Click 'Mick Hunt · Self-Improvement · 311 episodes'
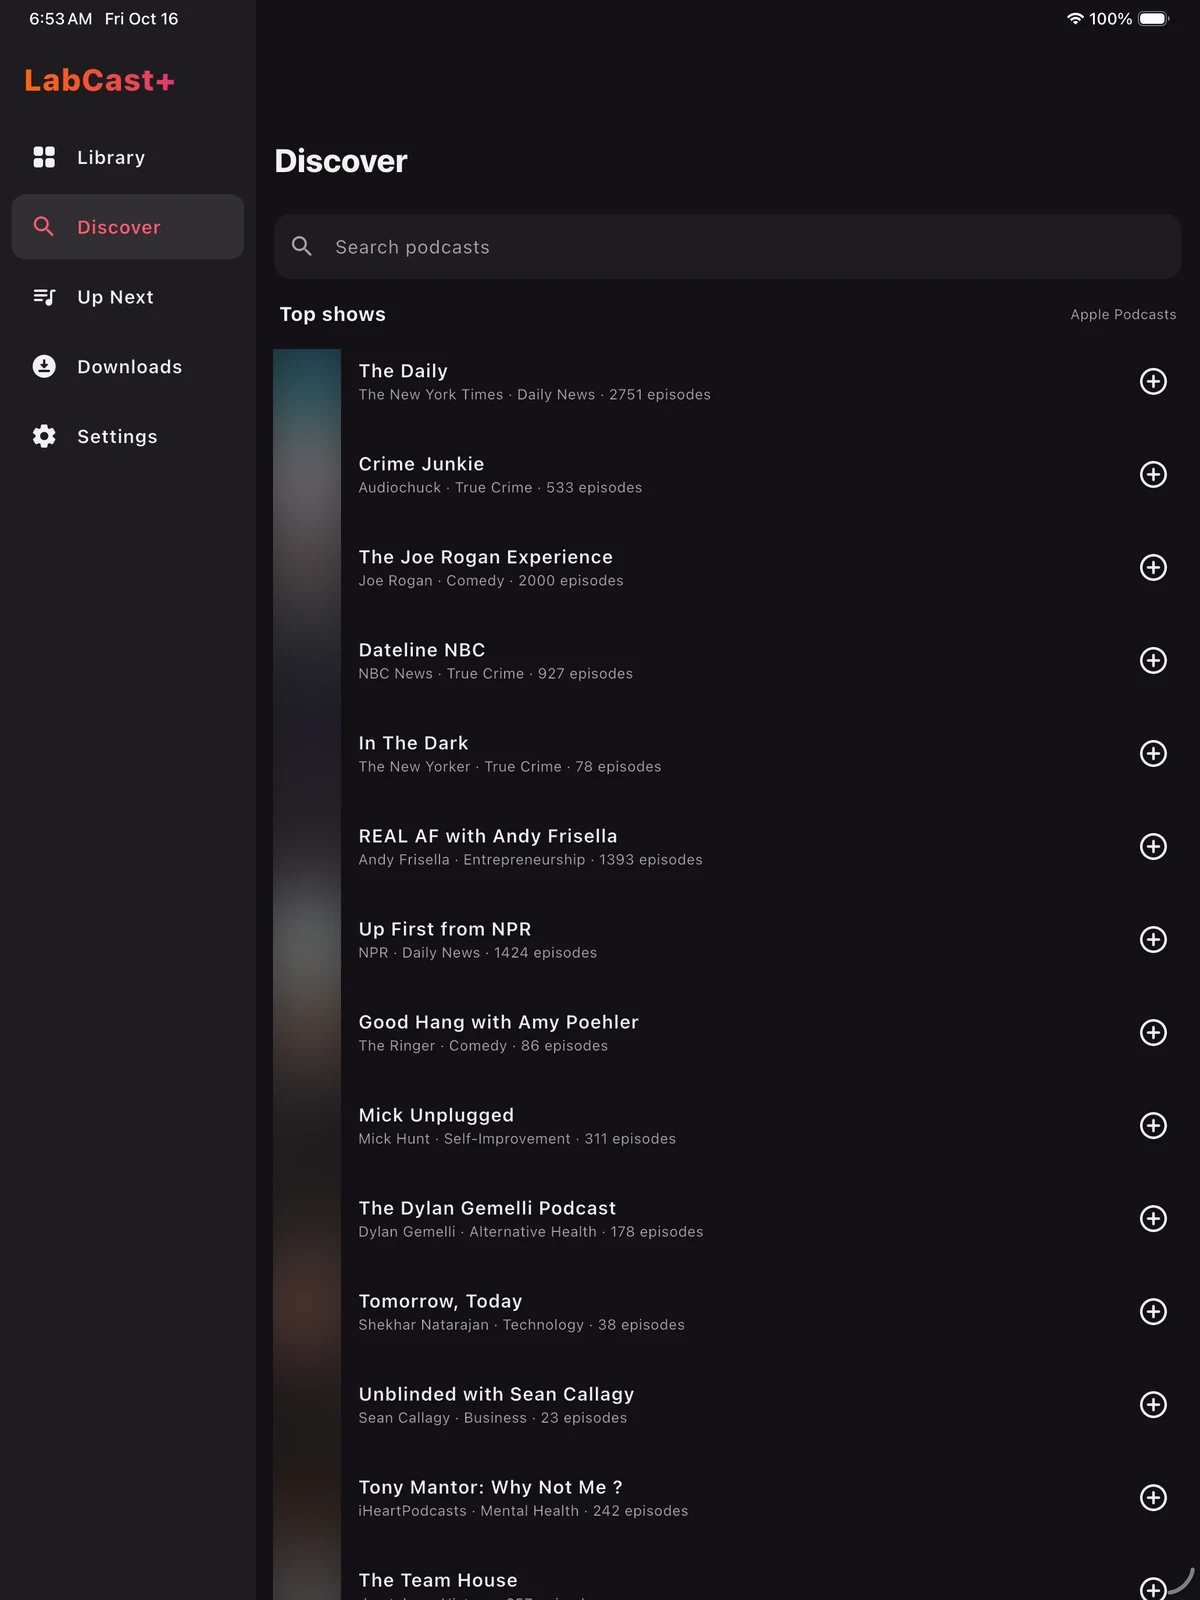1200x1600 pixels. pos(517,1139)
